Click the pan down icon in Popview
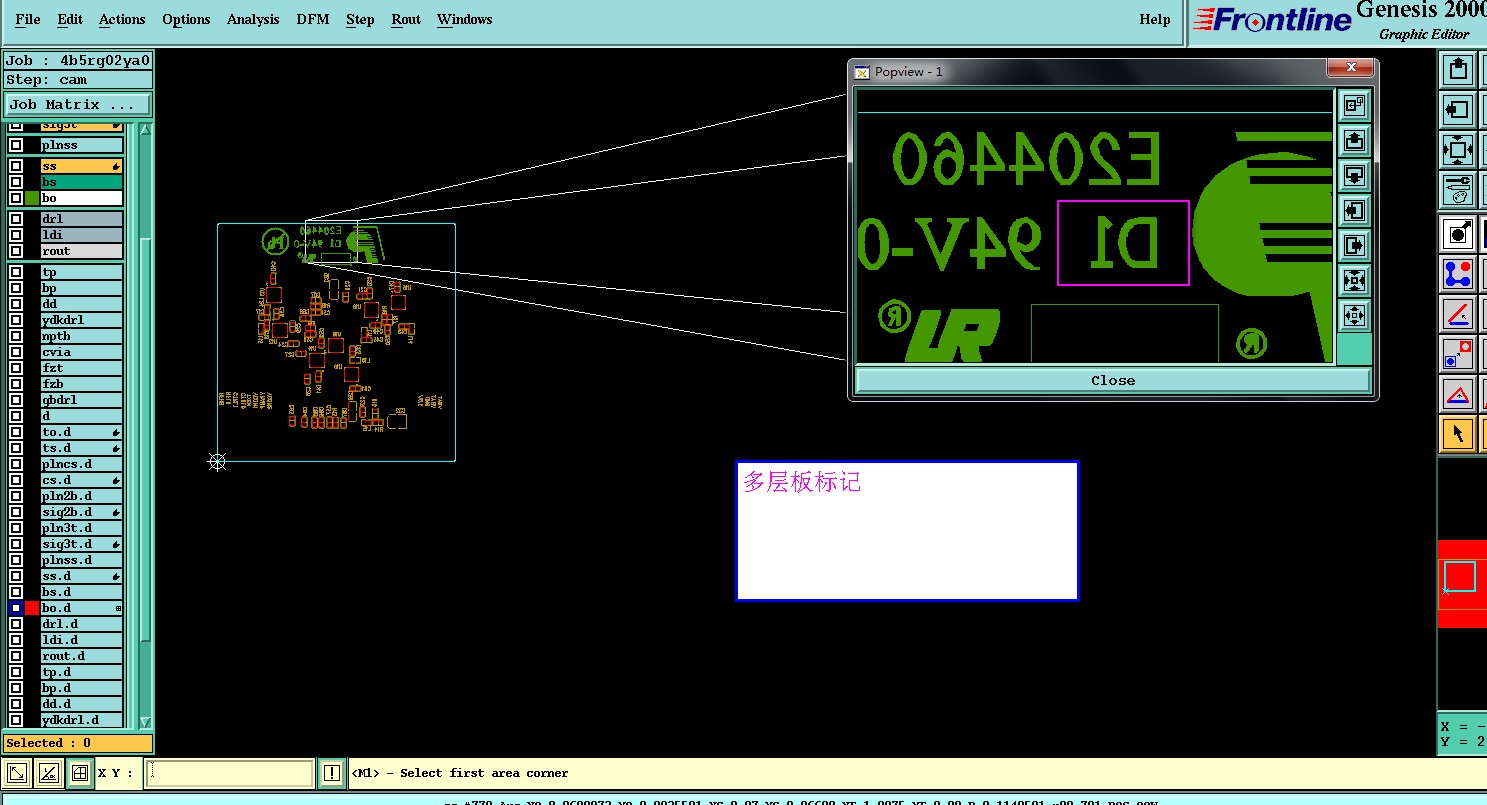1487x805 pixels. (1355, 176)
